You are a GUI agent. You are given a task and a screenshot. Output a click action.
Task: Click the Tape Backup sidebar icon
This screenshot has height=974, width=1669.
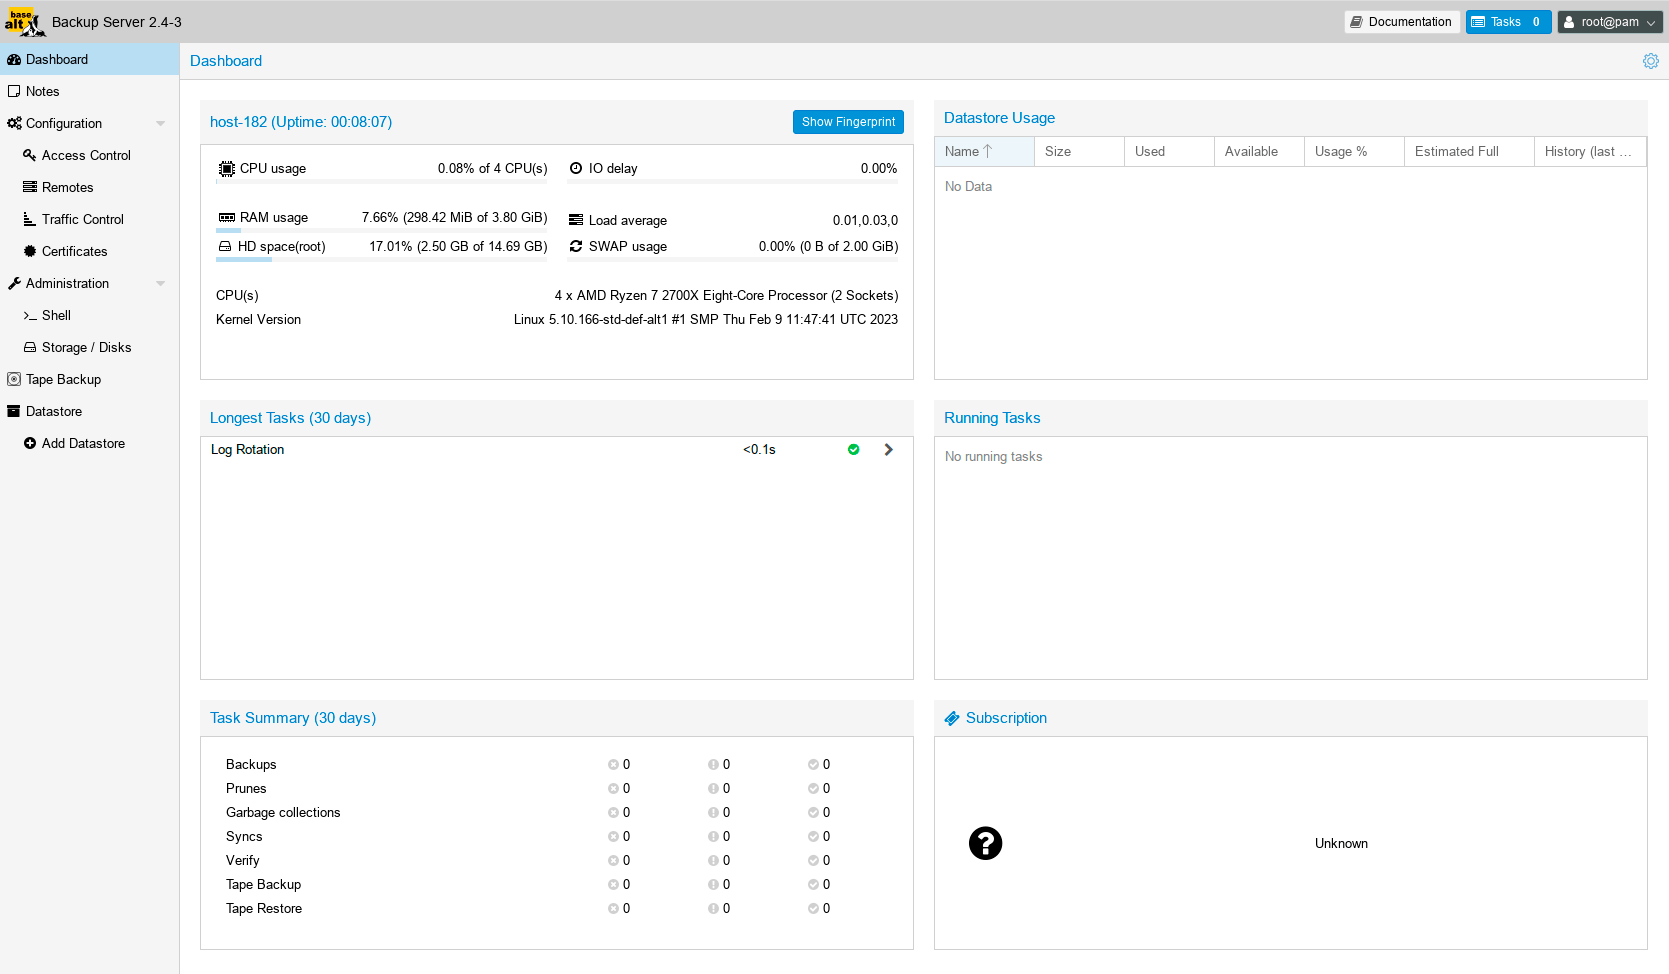click(x=14, y=379)
